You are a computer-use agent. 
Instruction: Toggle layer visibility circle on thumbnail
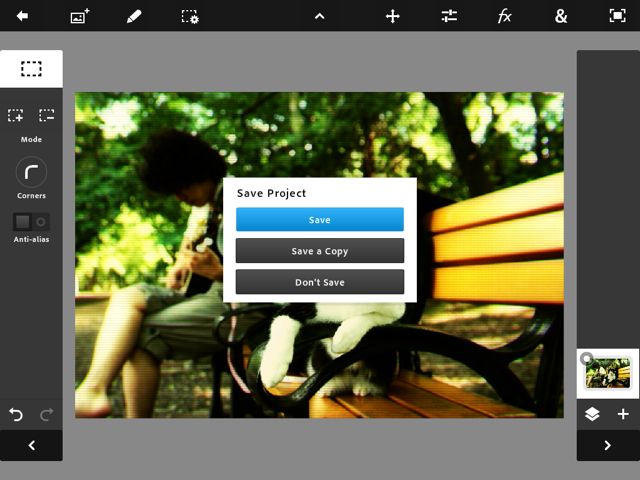[x=586, y=358]
